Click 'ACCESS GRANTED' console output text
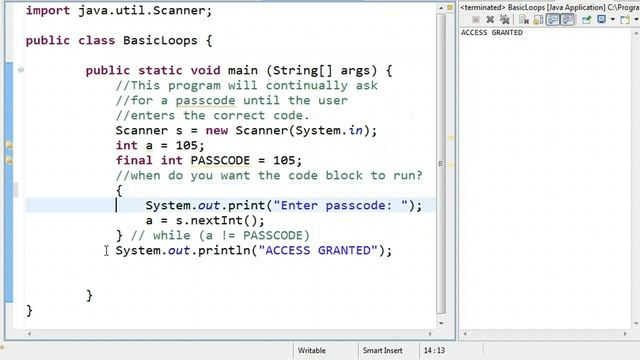Viewport: 640px width, 360px height. tap(492, 33)
